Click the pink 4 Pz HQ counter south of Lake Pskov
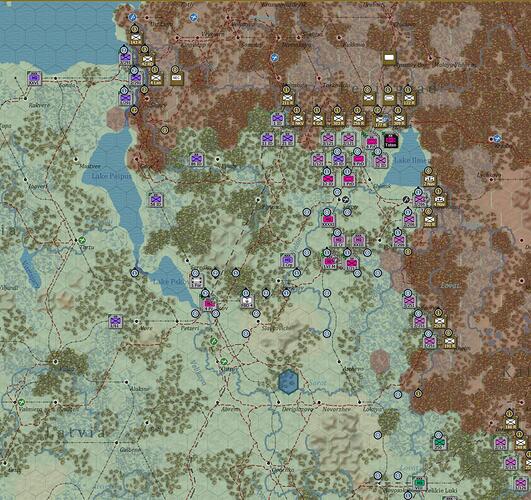This screenshot has height=500, width=531. 209,304
